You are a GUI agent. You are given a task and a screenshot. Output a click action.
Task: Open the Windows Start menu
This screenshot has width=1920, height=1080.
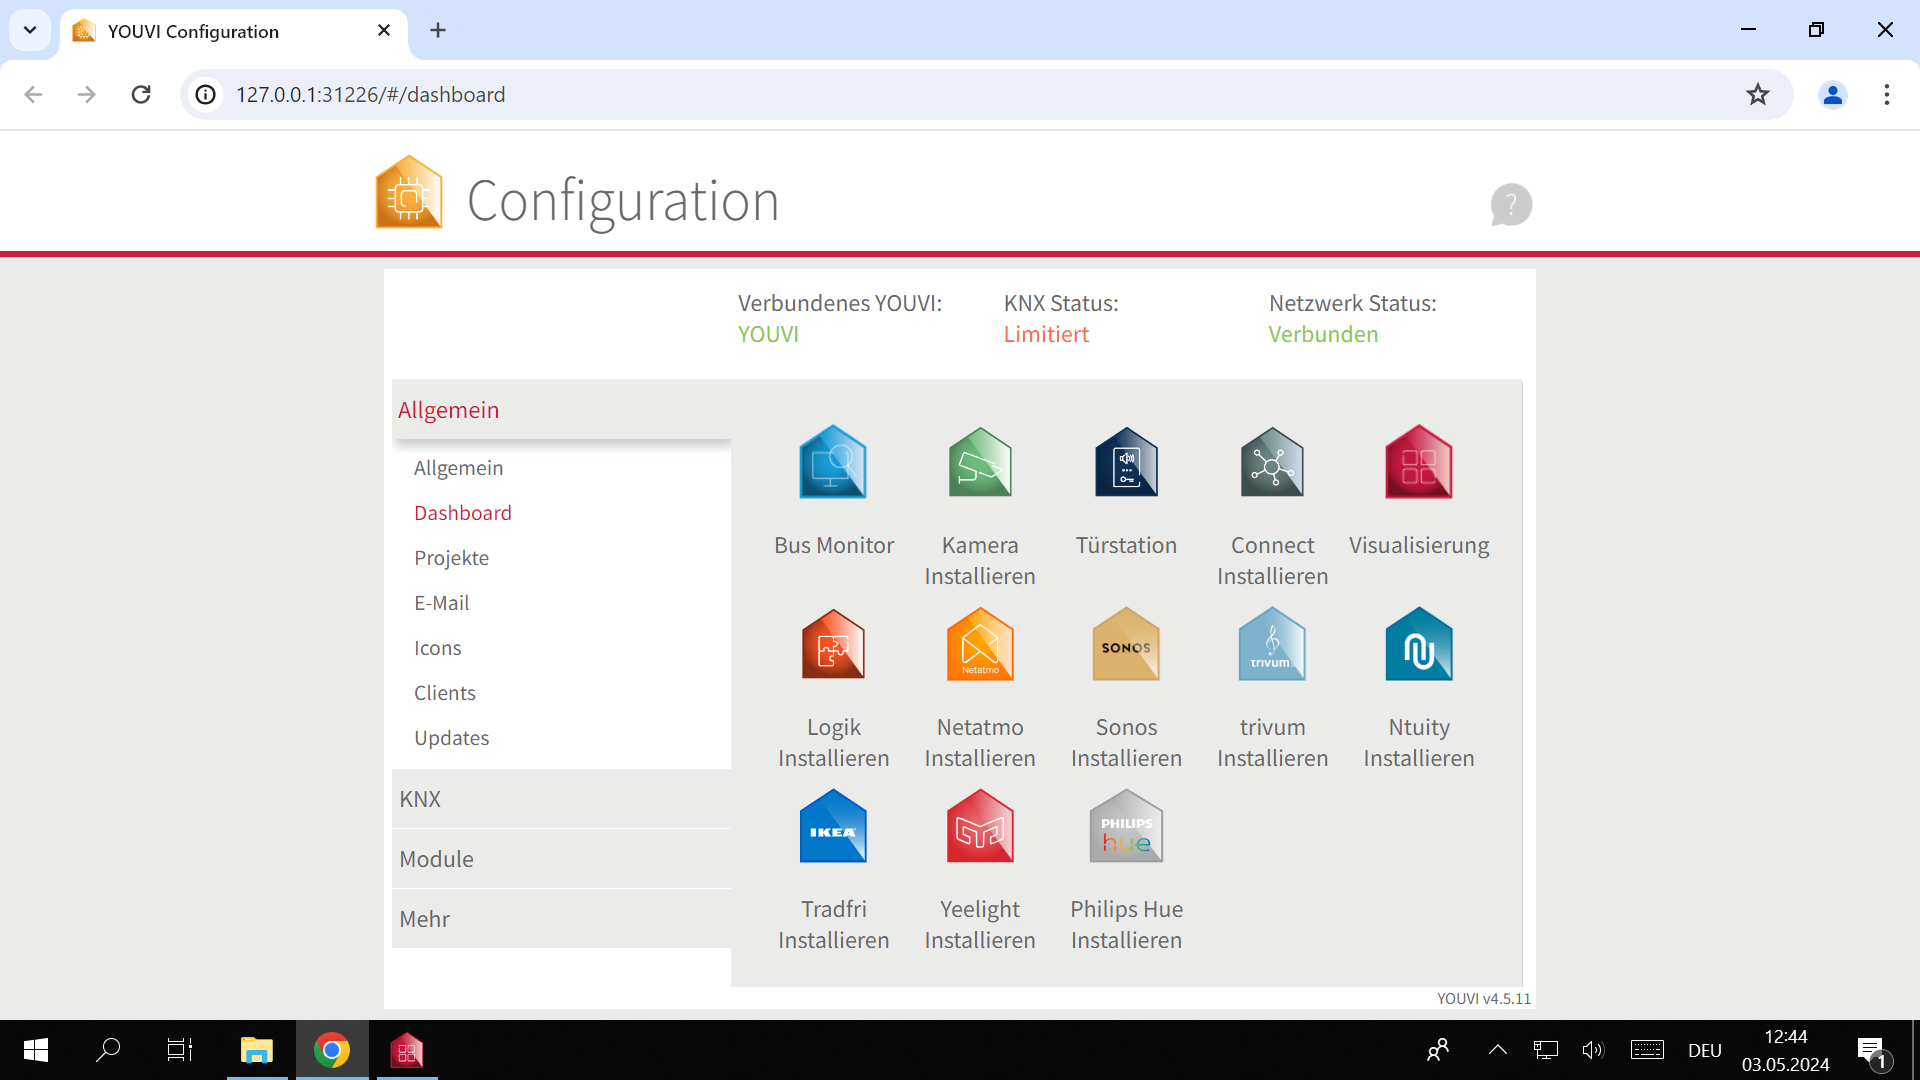(x=36, y=1050)
